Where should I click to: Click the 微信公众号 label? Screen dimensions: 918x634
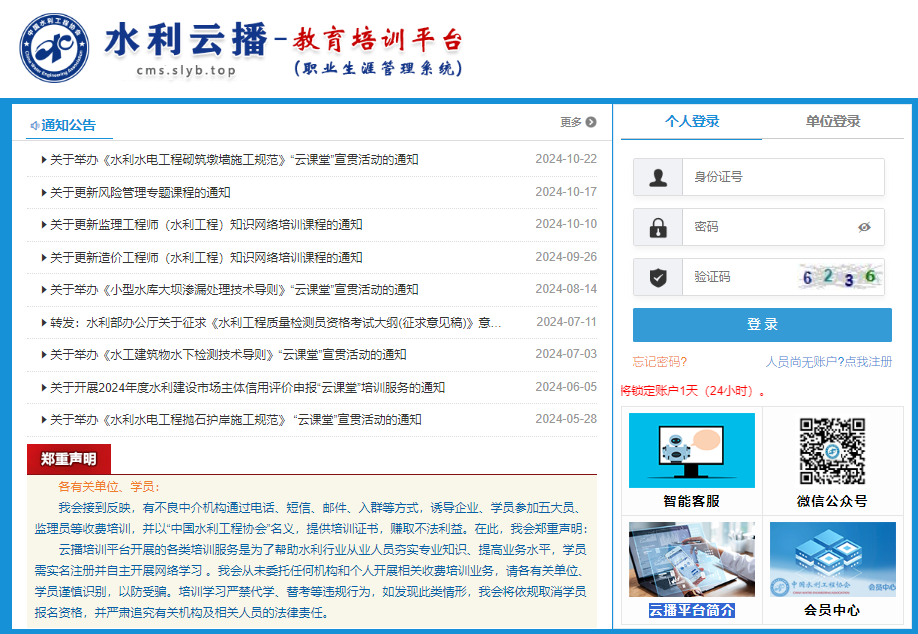click(x=832, y=501)
